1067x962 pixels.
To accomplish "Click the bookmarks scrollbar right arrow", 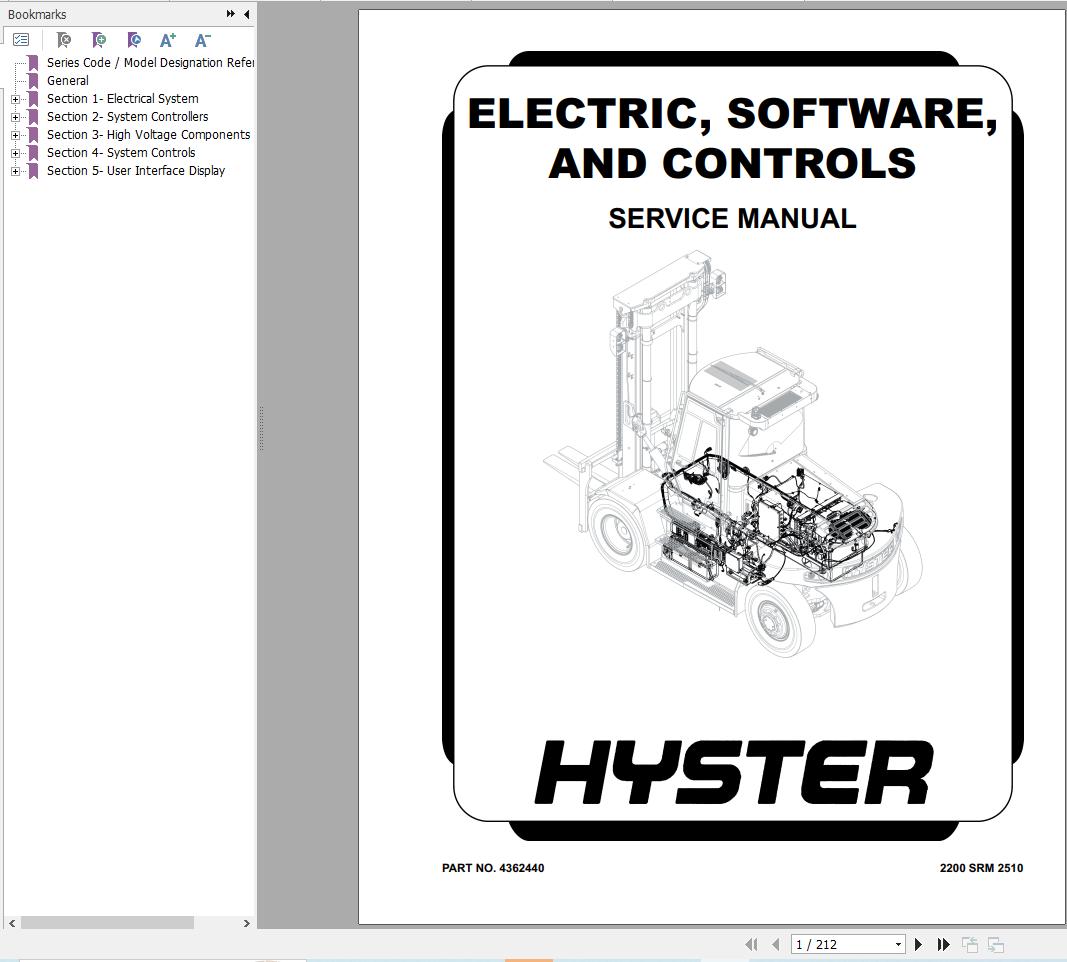I will [x=246, y=923].
